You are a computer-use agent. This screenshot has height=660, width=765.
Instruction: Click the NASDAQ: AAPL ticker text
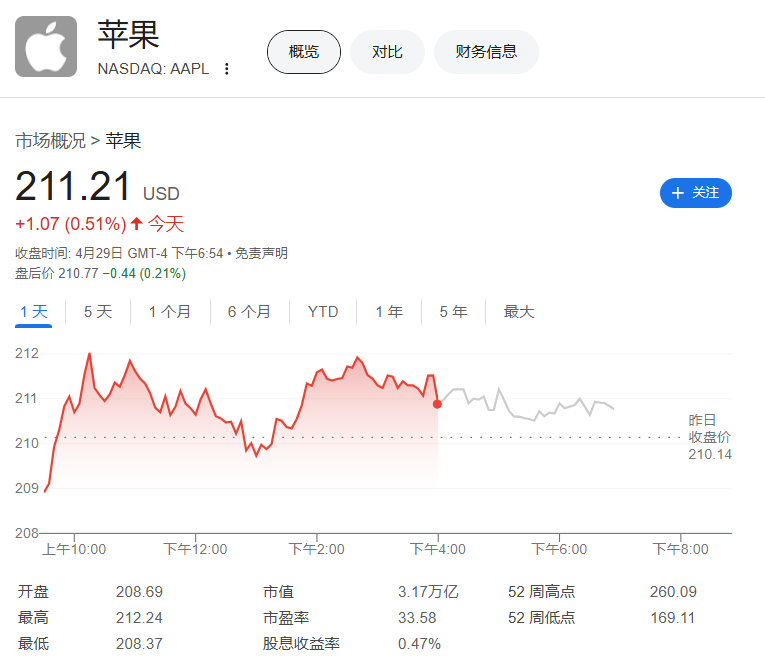pos(153,69)
